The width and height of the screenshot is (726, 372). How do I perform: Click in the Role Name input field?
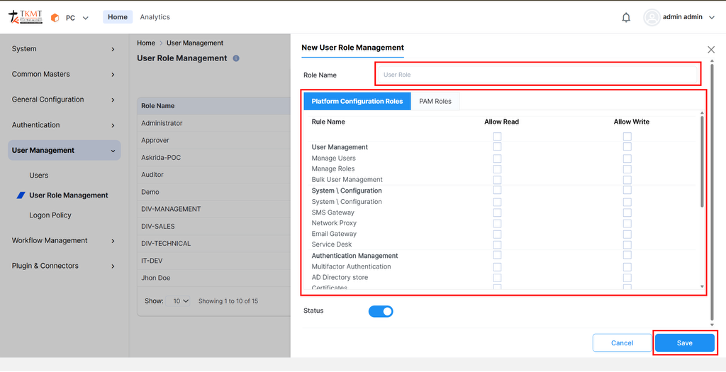point(538,75)
